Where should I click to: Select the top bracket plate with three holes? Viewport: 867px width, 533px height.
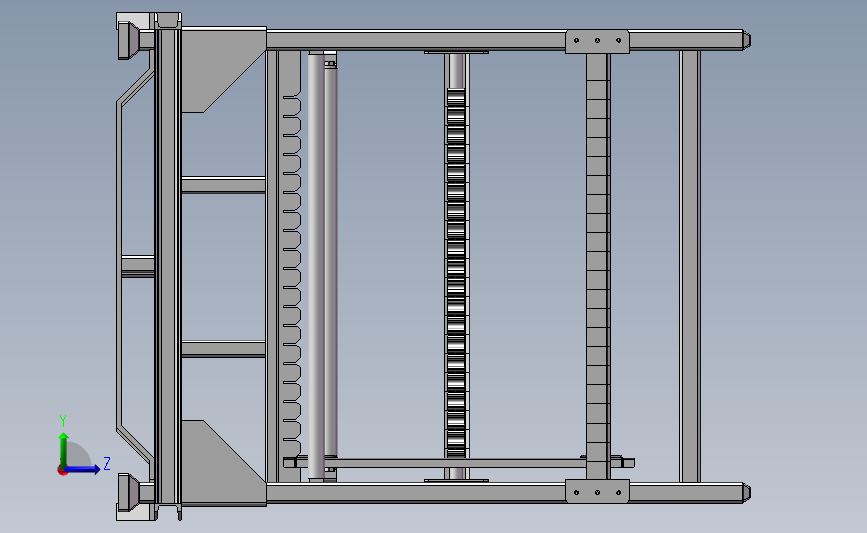(597, 41)
